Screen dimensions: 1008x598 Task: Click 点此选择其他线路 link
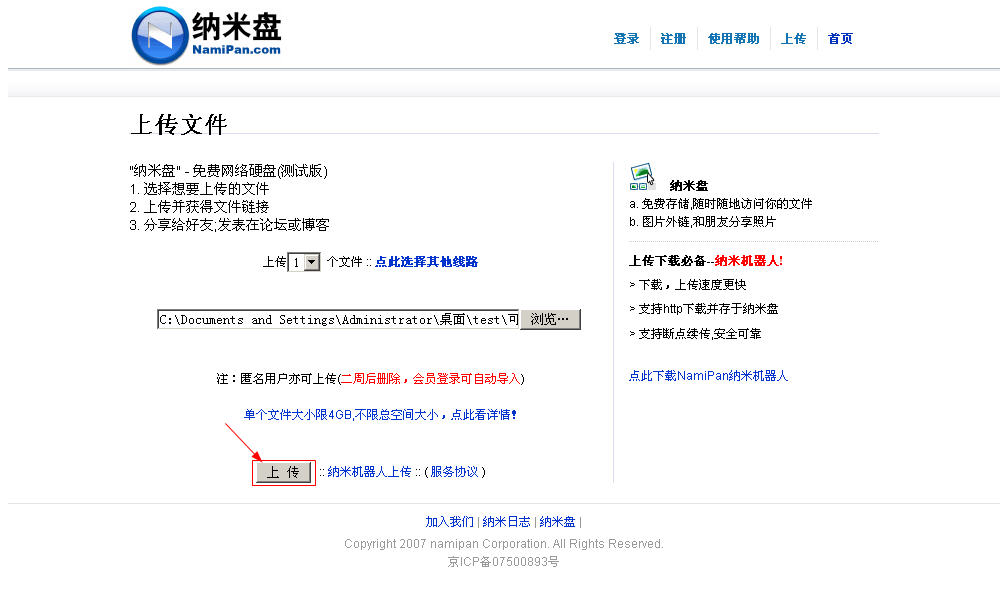[426, 262]
